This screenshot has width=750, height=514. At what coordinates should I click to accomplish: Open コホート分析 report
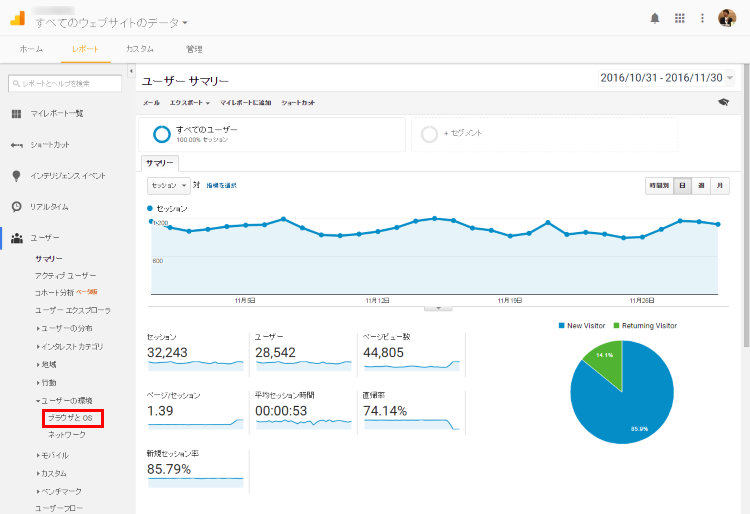click(54, 293)
